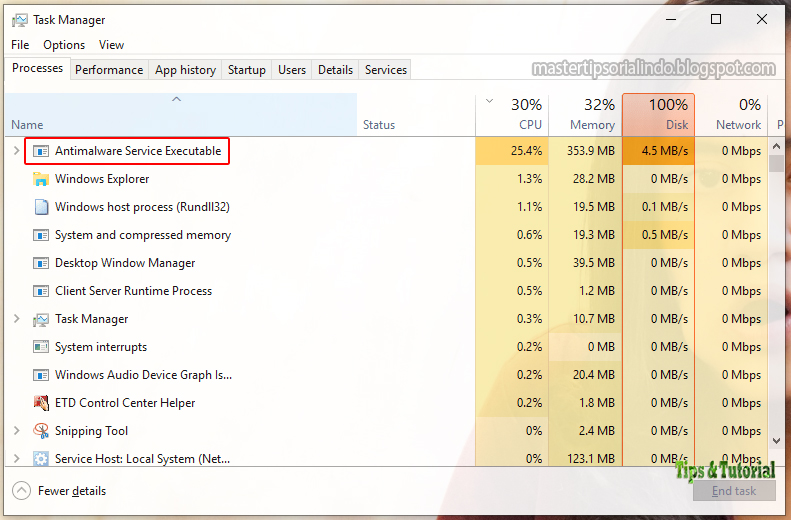Click the Windows host process Rundll32 icon
Image resolution: width=791 pixels, height=520 pixels.
pyautogui.click(x=41, y=207)
